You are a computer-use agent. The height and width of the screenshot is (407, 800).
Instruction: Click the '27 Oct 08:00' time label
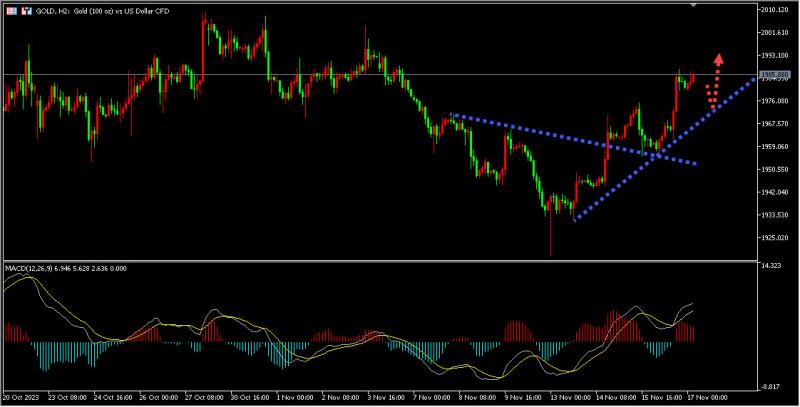point(203,397)
